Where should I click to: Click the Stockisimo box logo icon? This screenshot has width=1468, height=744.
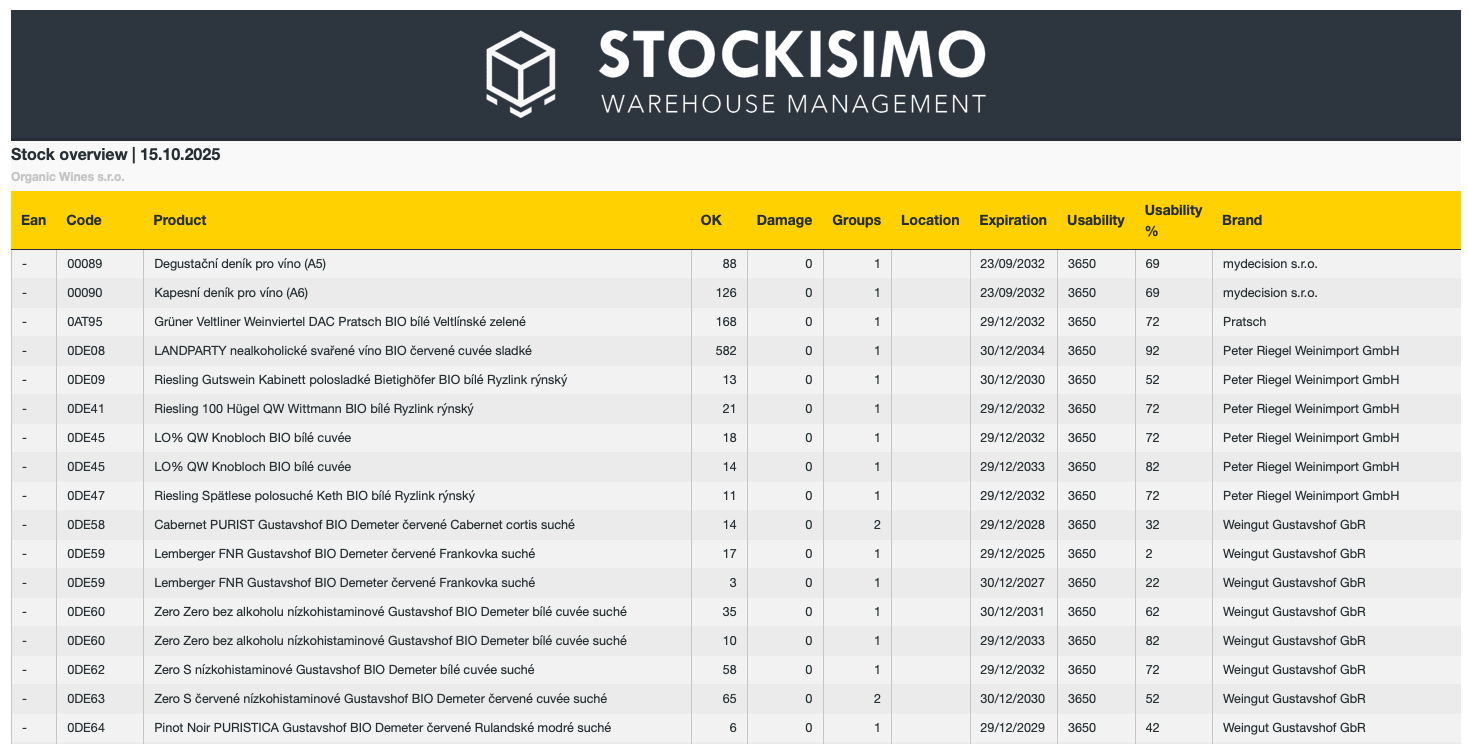519,74
